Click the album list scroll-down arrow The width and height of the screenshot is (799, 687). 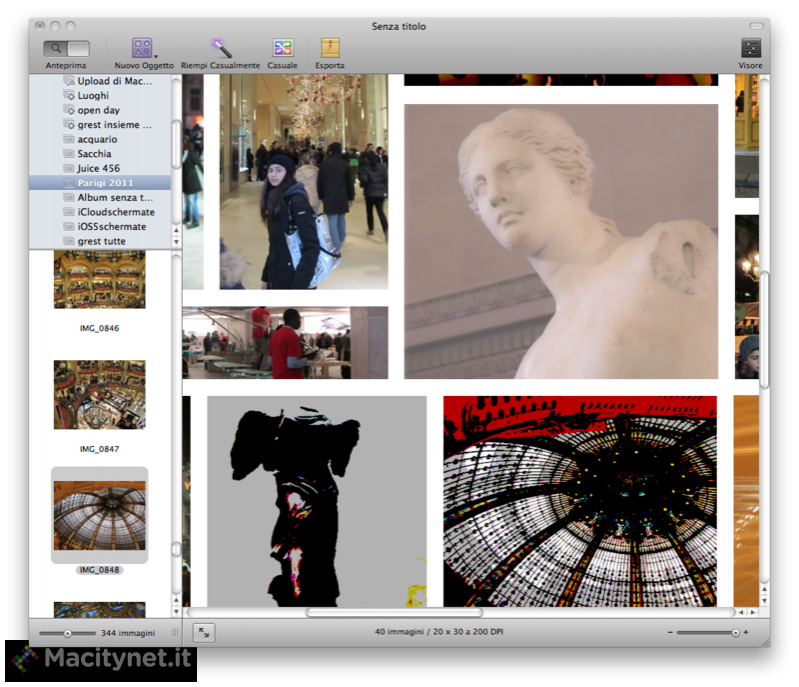(176, 242)
